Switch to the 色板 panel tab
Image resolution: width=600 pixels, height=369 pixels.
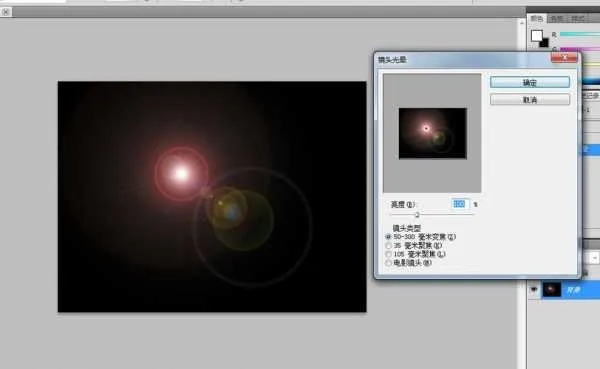coord(557,18)
